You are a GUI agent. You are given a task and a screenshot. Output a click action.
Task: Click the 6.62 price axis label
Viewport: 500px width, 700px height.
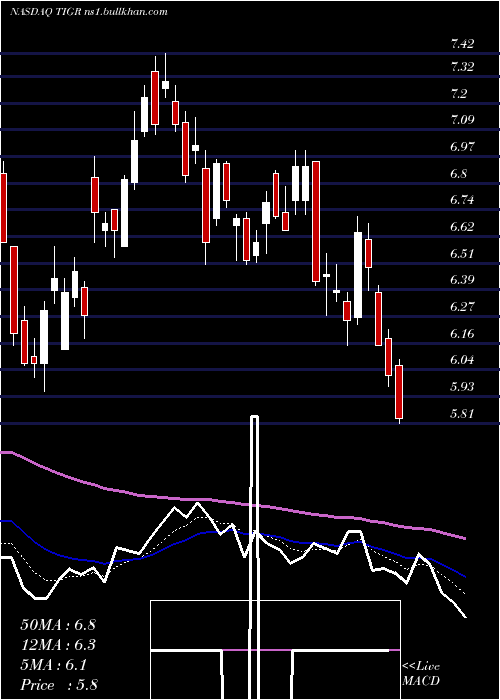coord(462,226)
